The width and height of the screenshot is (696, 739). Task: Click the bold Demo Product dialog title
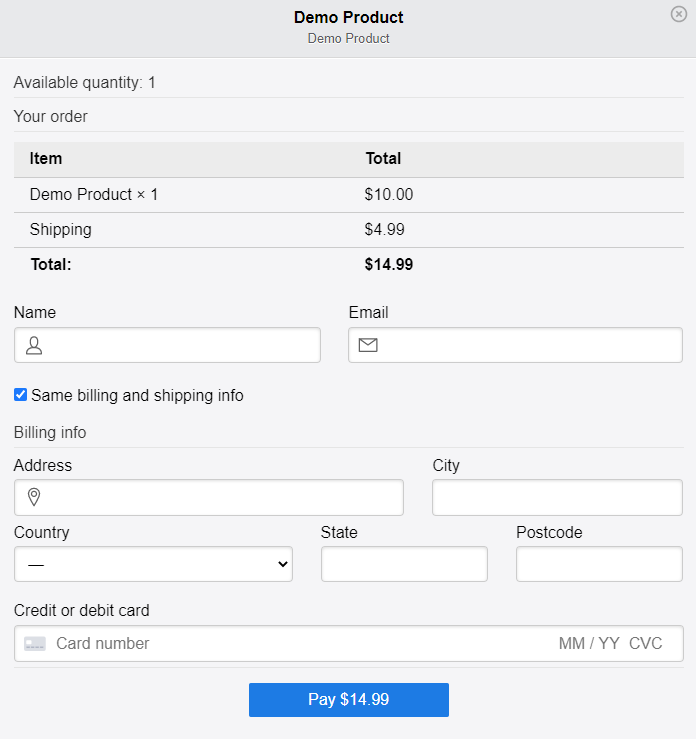348,17
